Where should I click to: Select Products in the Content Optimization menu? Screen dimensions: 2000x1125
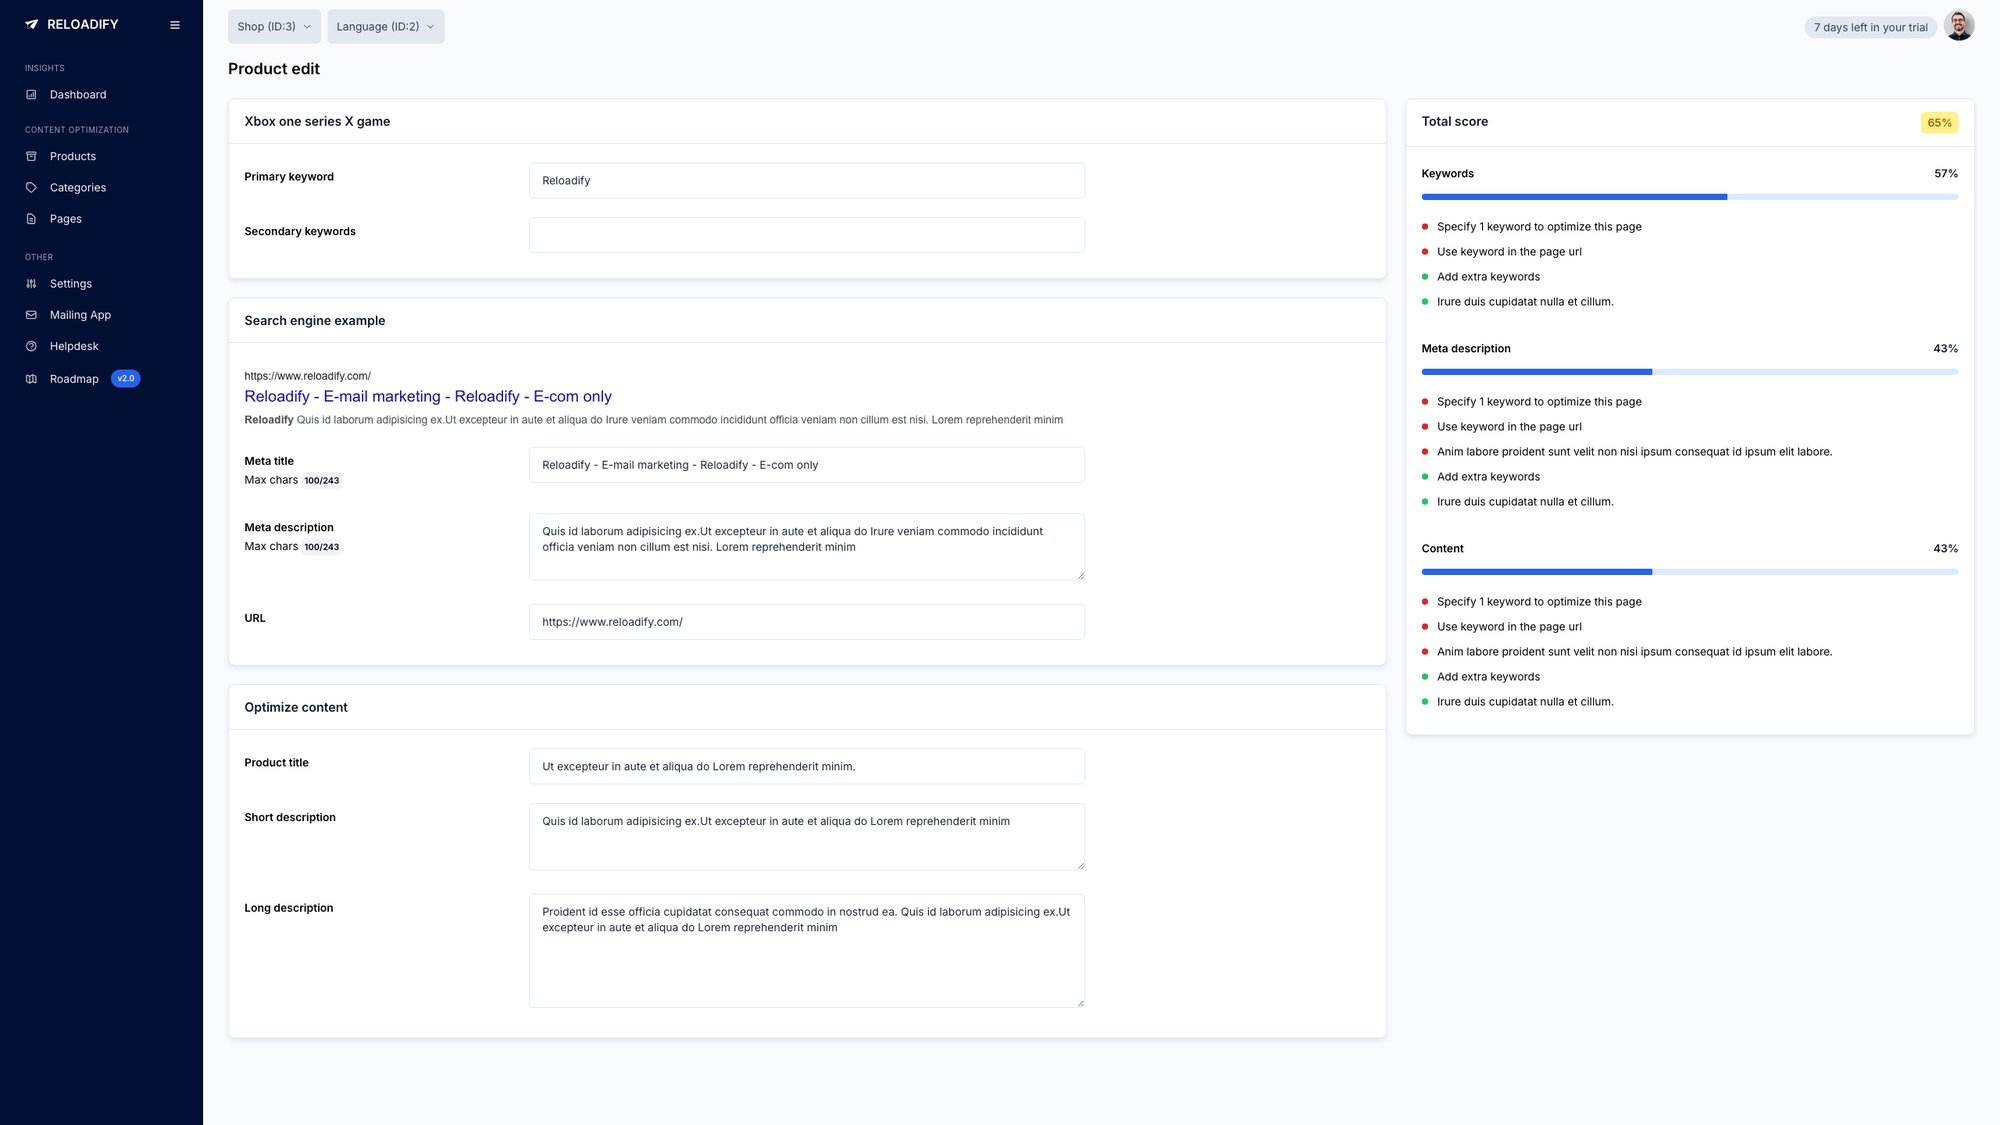coord(72,156)
